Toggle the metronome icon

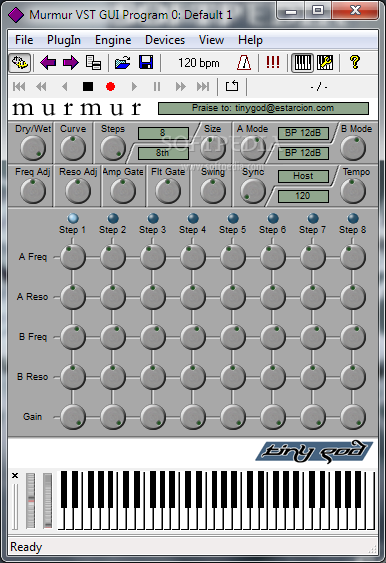coord(244,63)
